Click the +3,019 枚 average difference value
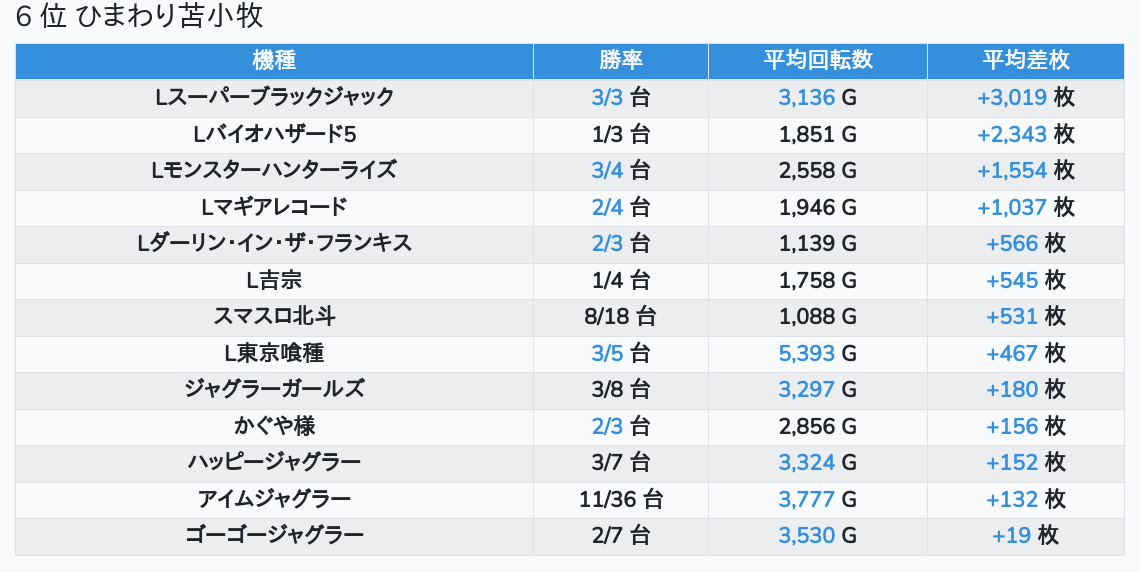Viewport: 1140px width, 572px height. (x=1025, y=97)
